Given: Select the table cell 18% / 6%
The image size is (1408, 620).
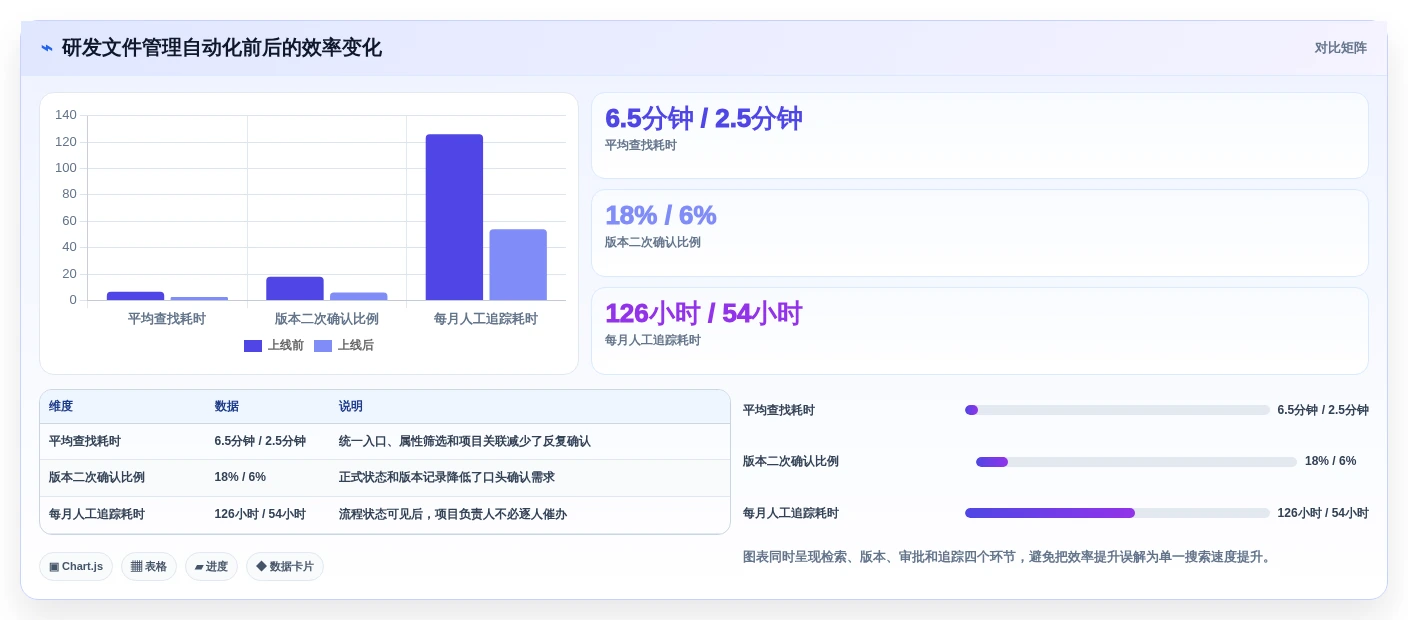Looking at the screenshot, I should pyautogui.click(x=240, y=478).
